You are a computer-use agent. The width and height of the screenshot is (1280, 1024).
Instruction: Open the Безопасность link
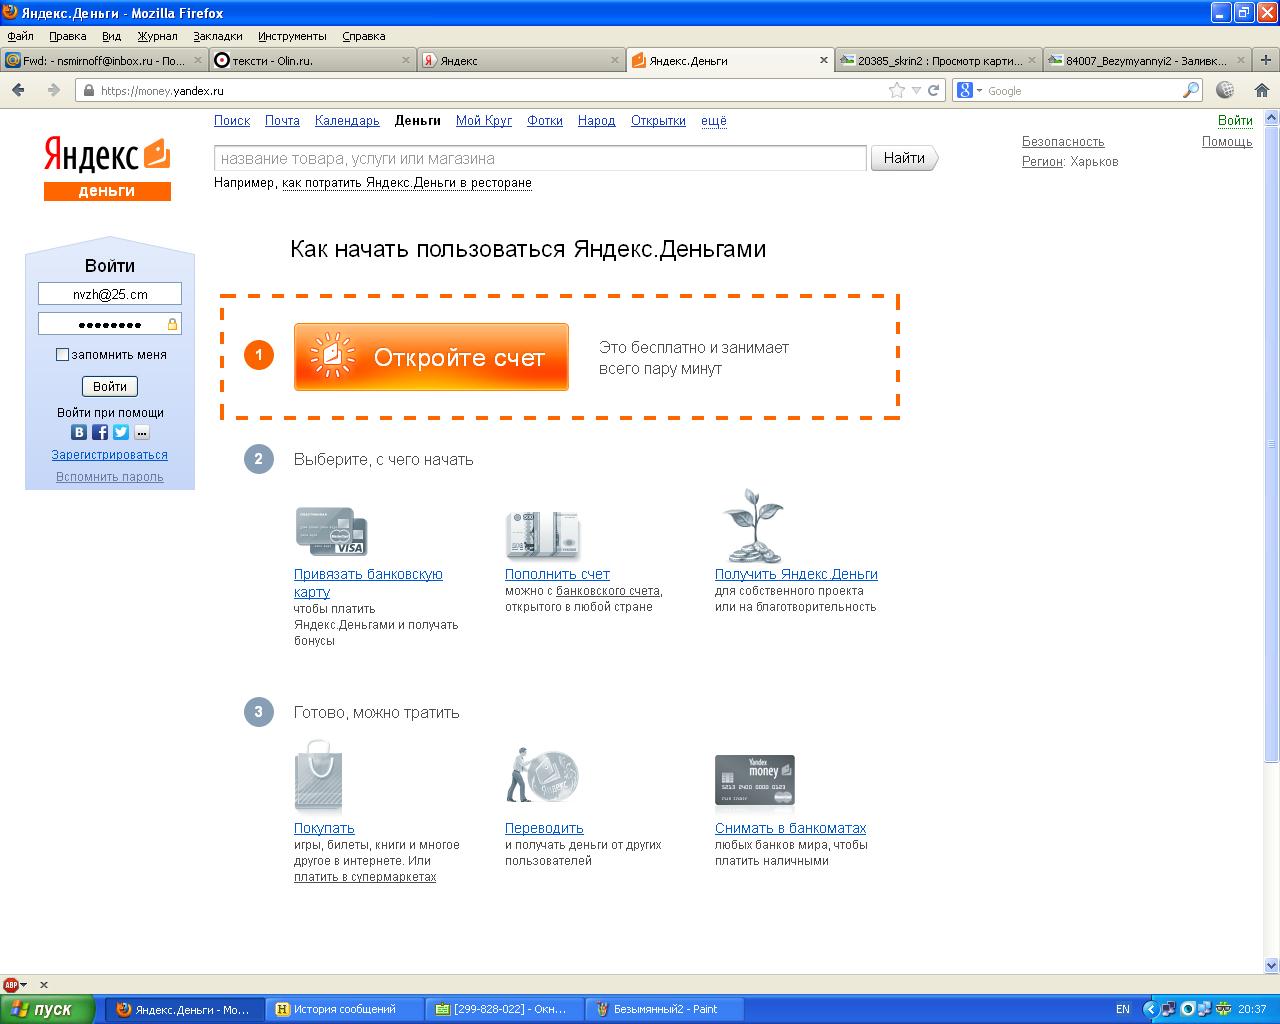[x=1063, y=142]
